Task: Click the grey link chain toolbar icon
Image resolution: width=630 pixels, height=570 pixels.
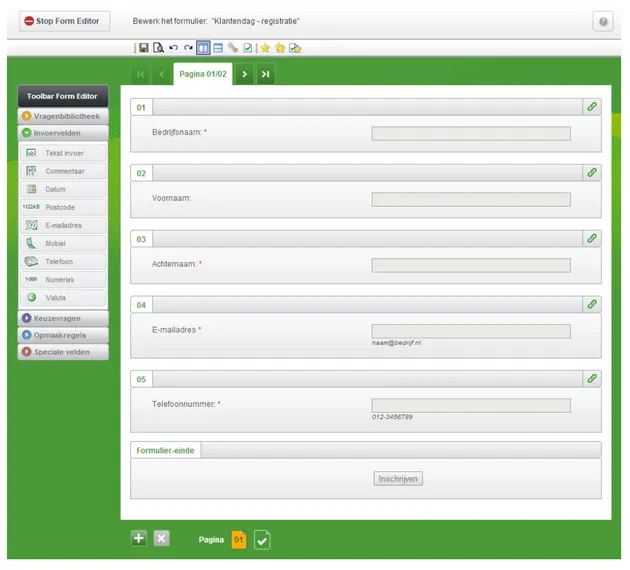Action: click(233, 48)
